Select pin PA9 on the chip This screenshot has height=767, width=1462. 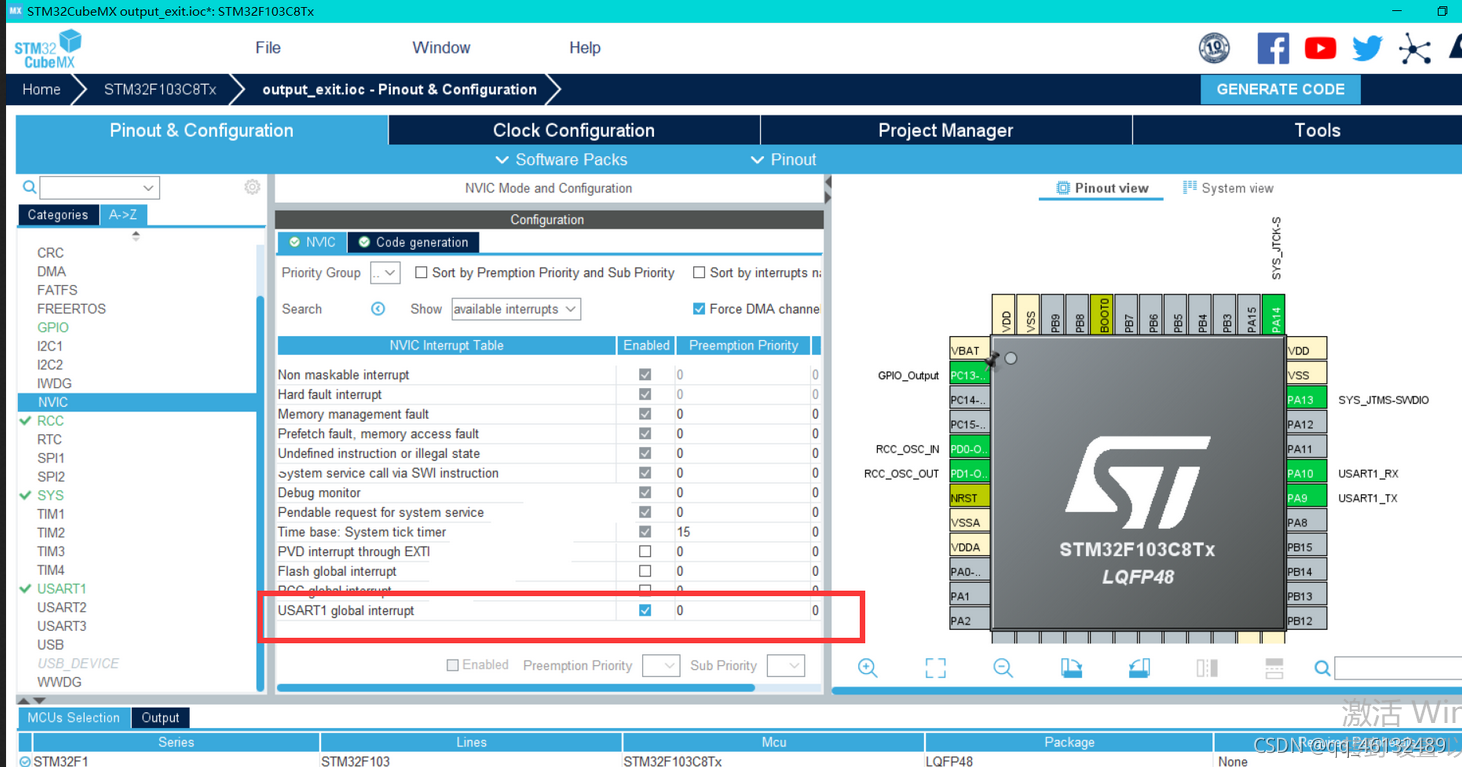click(x=1306, y=497)
